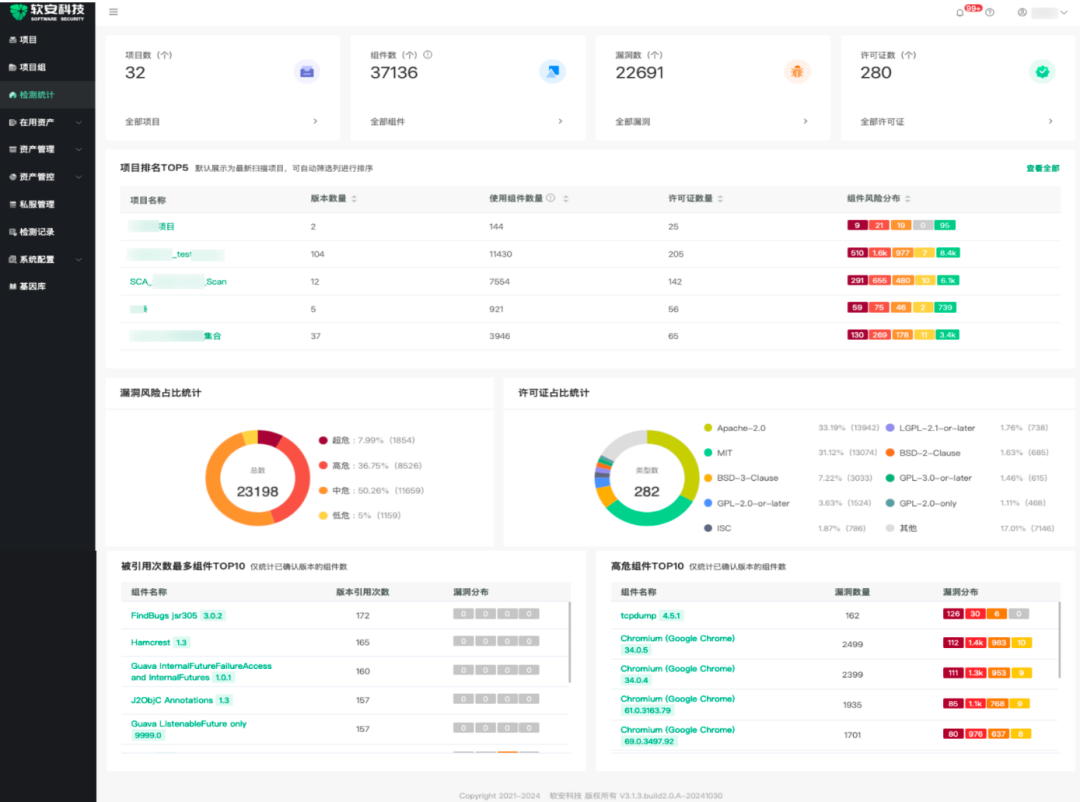Sort table by 版本数量 column
Screen dimensions: 1080x802
(333, 198)
